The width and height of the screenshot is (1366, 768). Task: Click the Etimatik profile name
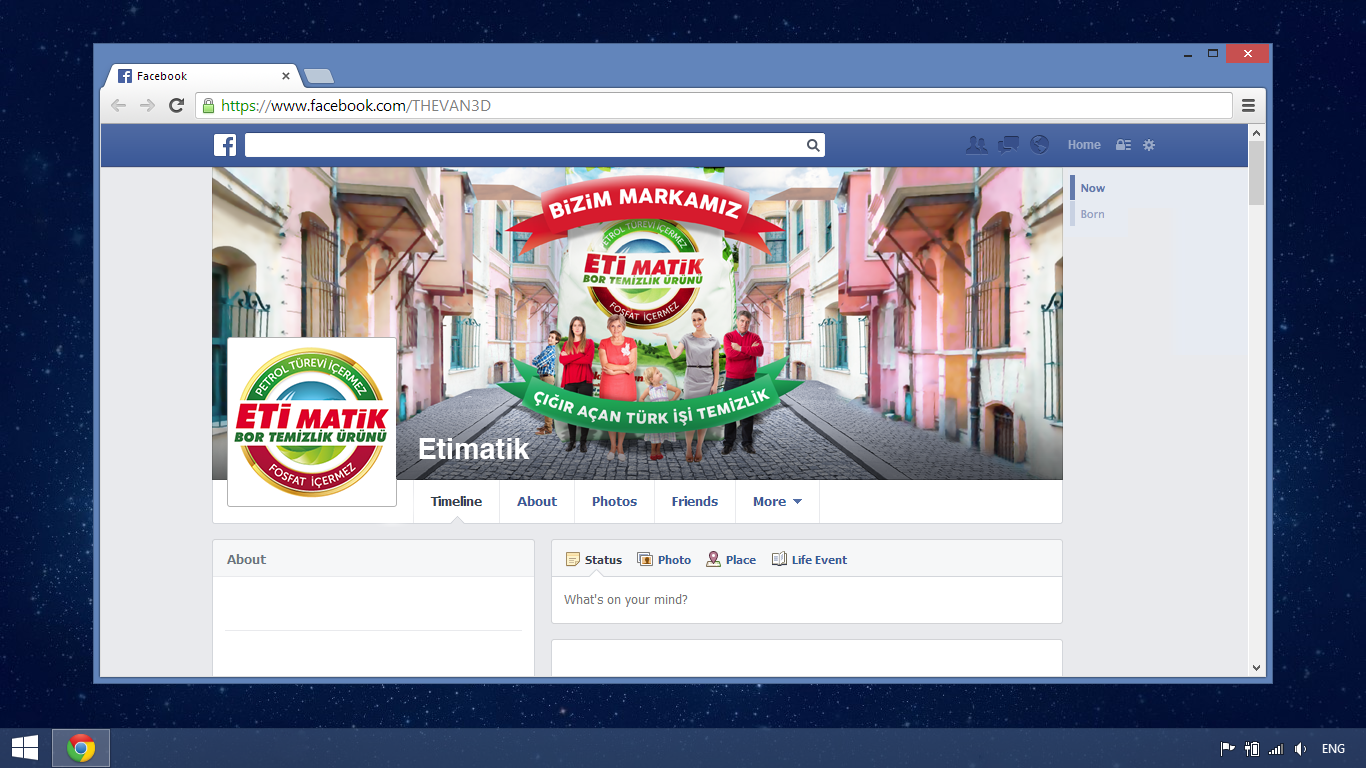[473, 449]
